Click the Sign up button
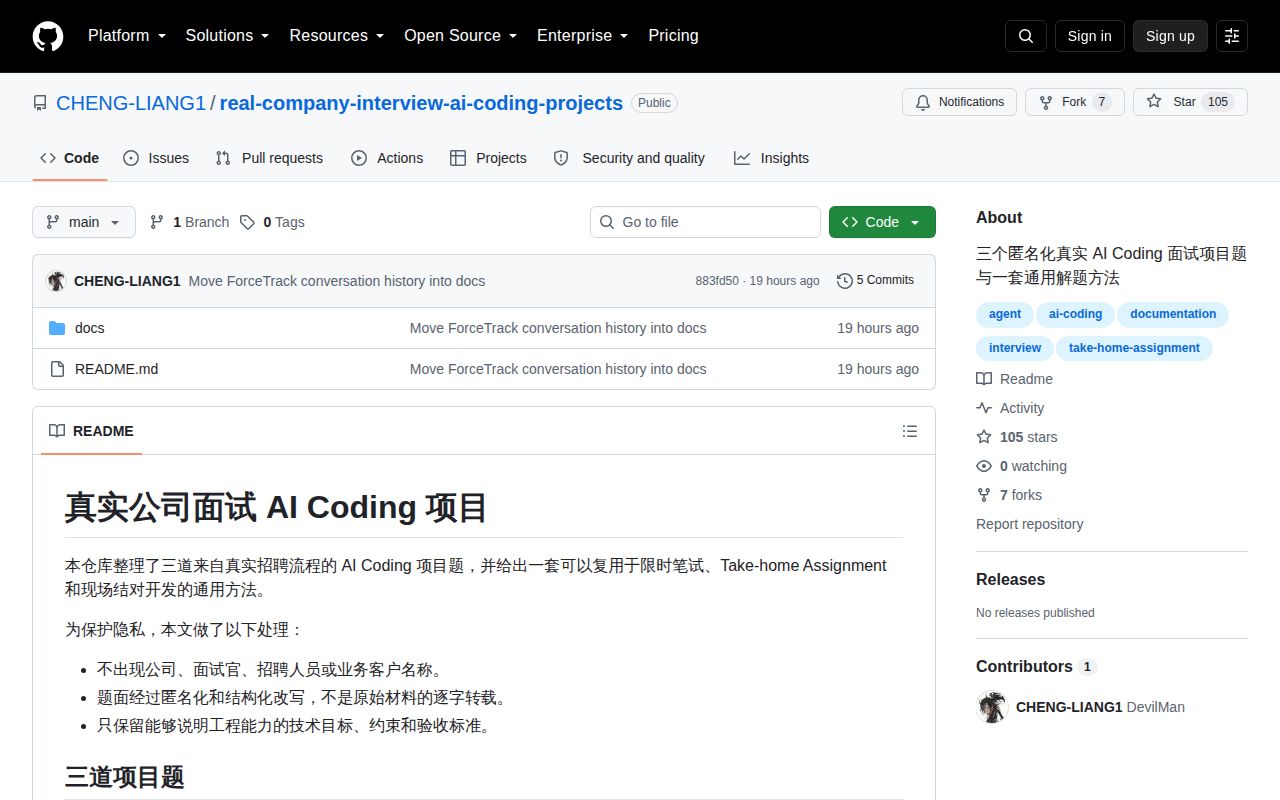The image size is (1280, 800). click(1170, 36)
